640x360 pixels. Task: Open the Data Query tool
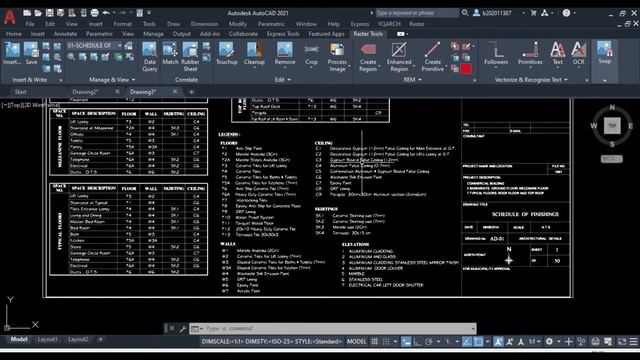point(149,57)
